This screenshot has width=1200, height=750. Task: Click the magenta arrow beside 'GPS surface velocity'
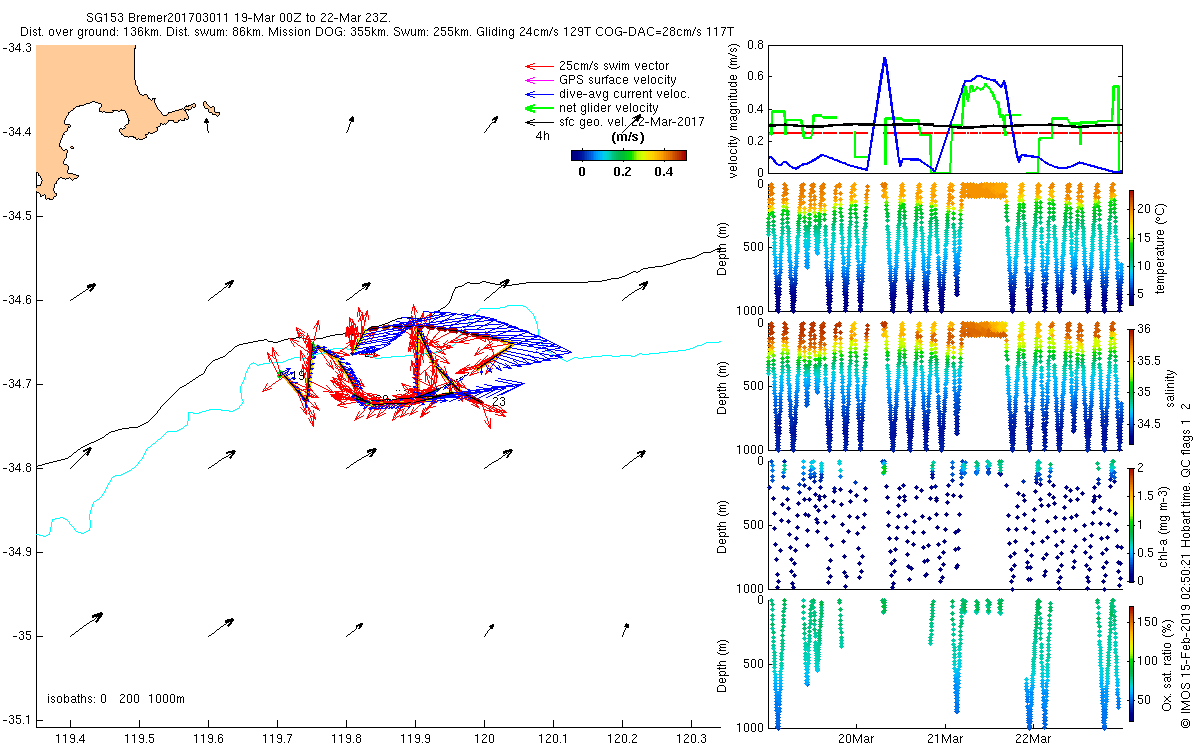(x=539, y=80)
